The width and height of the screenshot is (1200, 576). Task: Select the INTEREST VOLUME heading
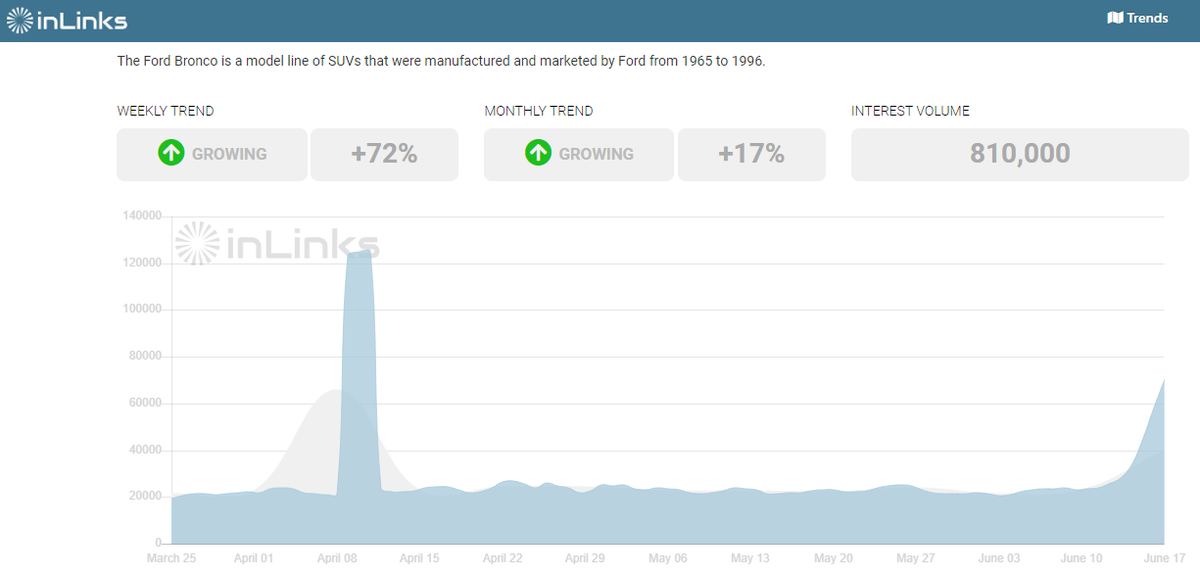(x=910, y=111)
